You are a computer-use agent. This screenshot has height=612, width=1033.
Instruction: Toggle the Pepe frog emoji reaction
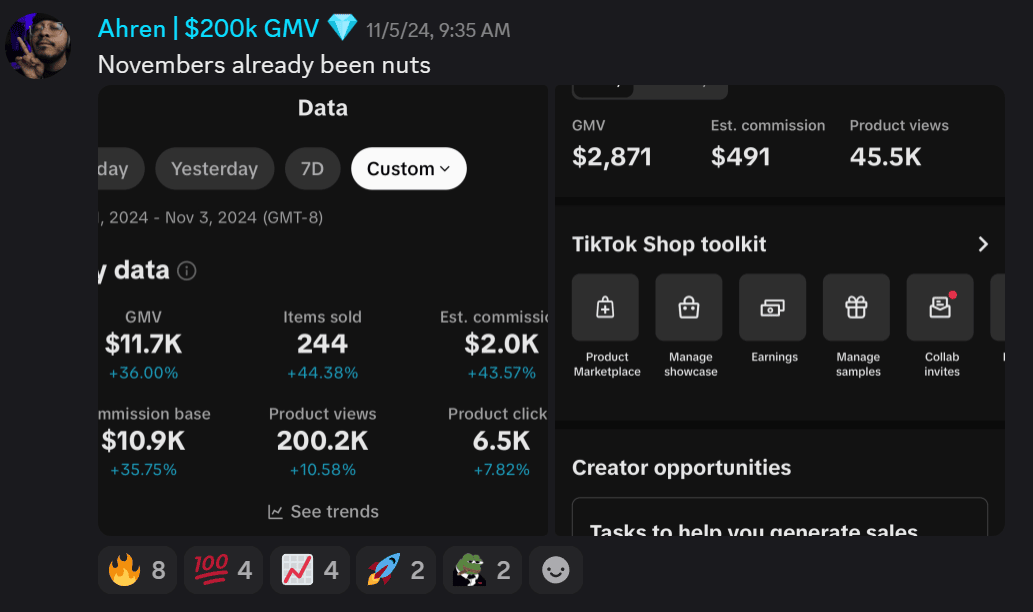click(482, 570)
